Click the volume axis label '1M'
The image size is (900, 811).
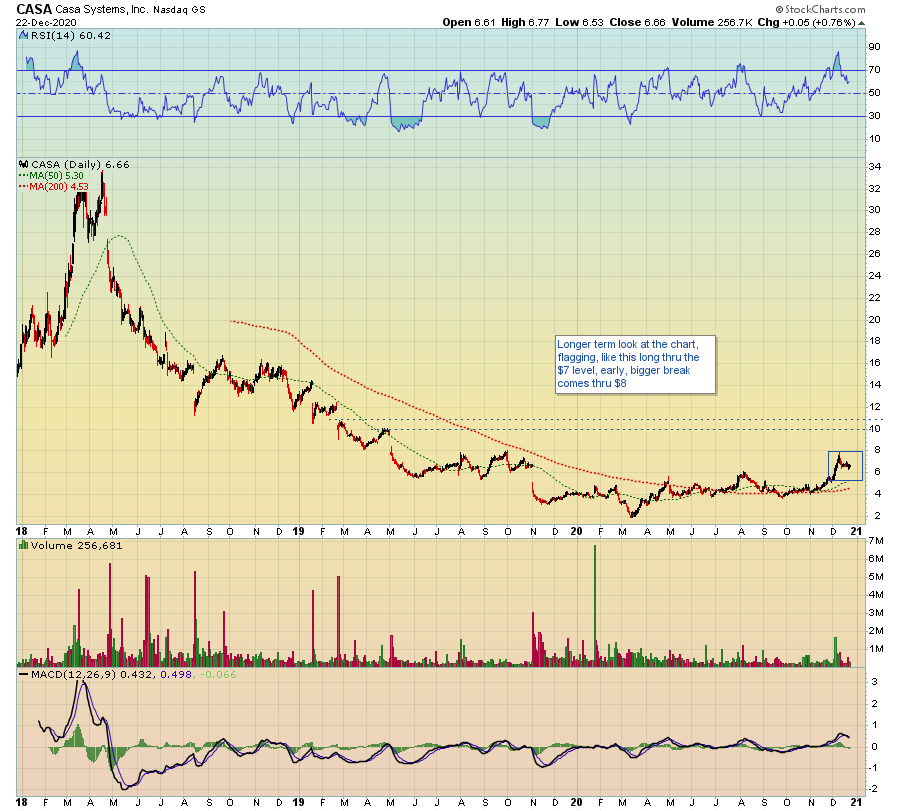pyautogui.click(x=876, y=649)
